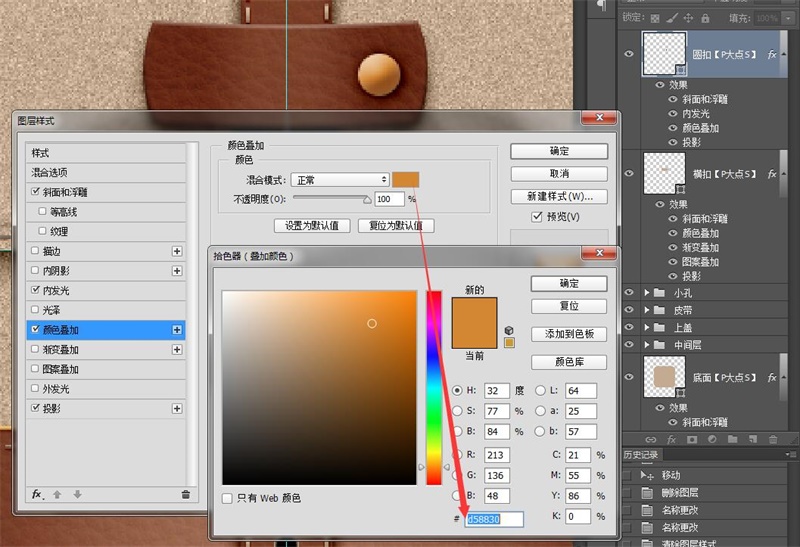Select the 颜色叠加 entry in the styles list
This screenshot has height=547, width=800.
(106, 330)
